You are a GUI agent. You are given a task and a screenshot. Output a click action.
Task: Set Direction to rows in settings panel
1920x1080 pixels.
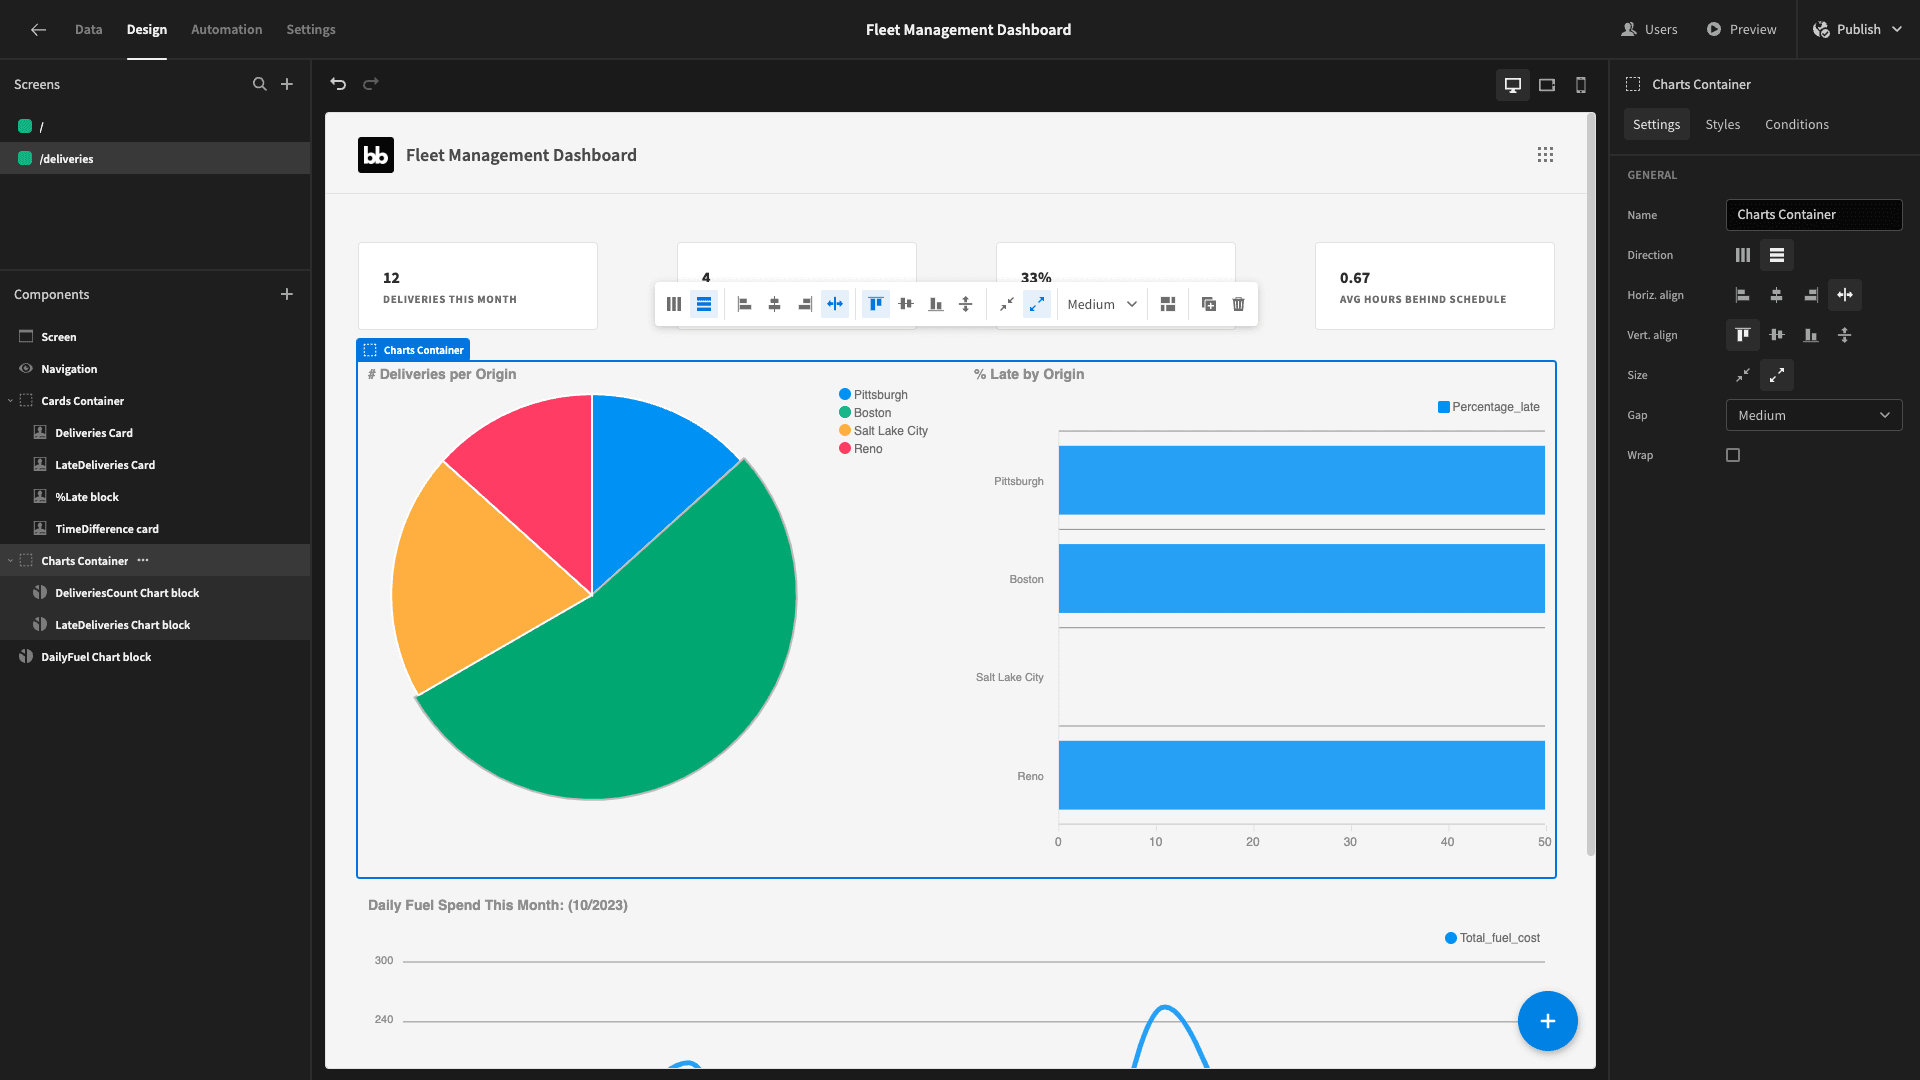tap(1777, 255)
